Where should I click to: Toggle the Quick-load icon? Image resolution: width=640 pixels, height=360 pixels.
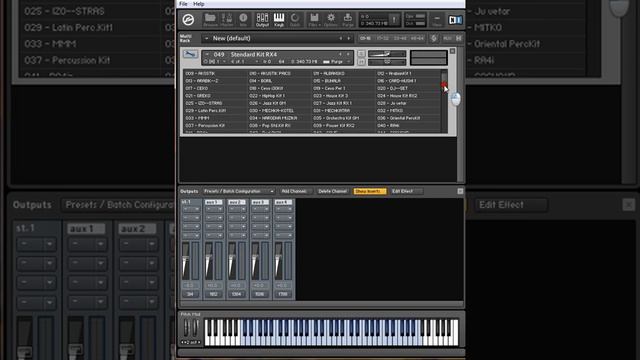coord(295,19)
